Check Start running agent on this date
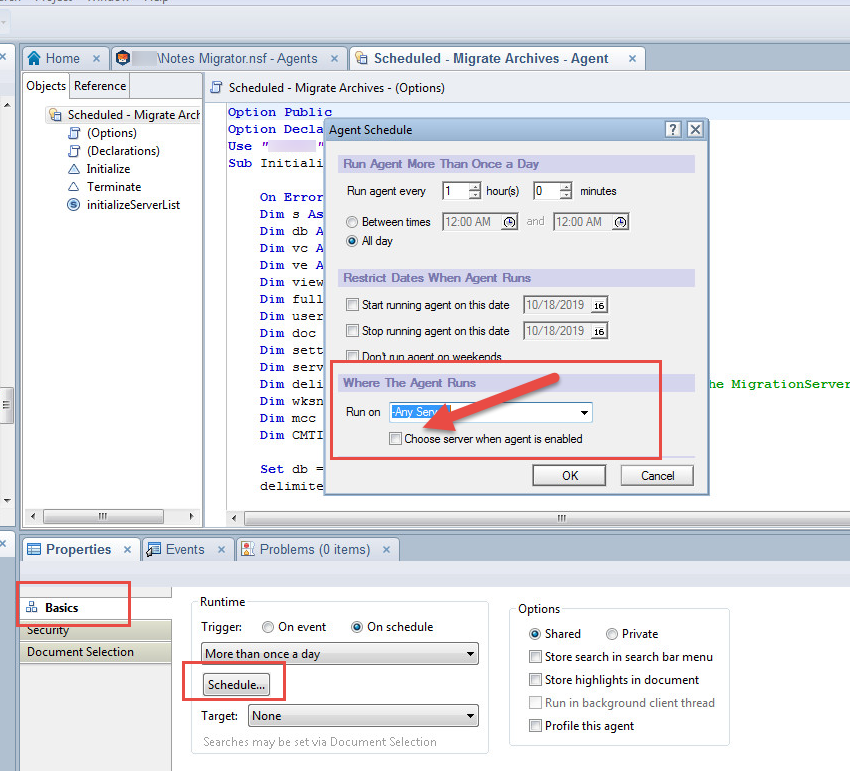The image size is (850, 771). pyautogui.click(x=352, y=305)
